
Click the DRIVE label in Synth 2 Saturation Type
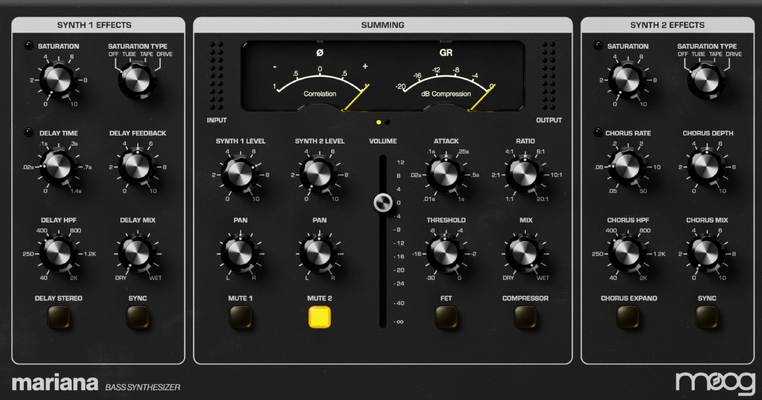733,54
